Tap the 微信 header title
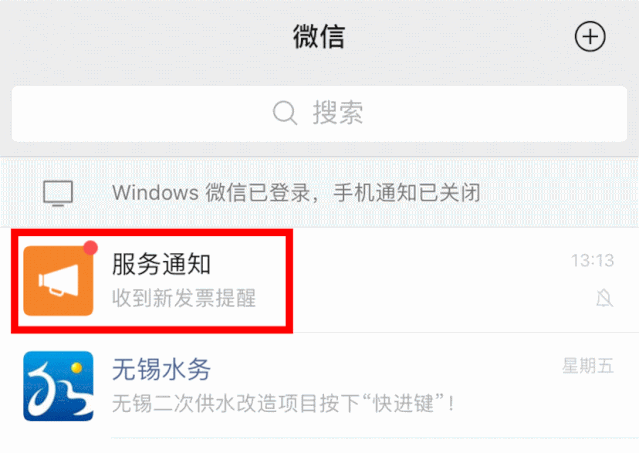The image size is (639, 453). pos(319,36)
